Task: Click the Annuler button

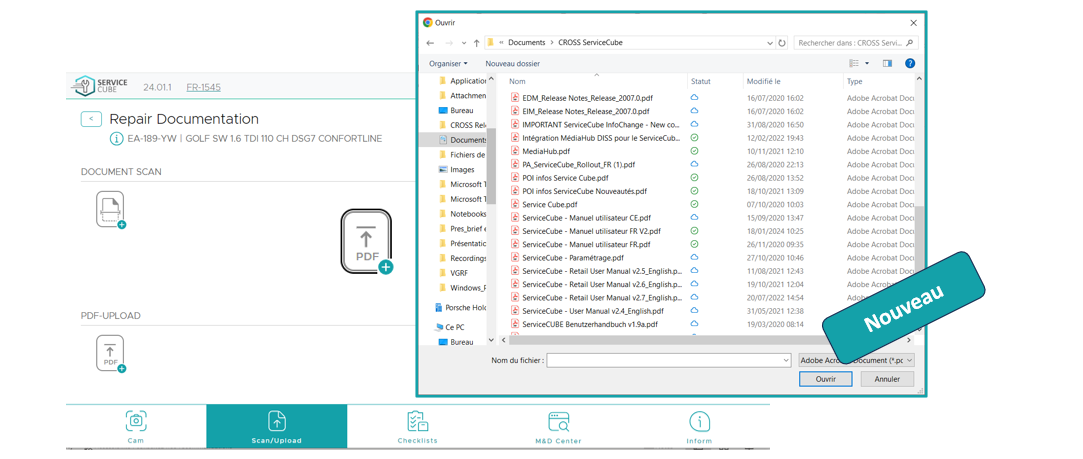Action: (887, 379)
